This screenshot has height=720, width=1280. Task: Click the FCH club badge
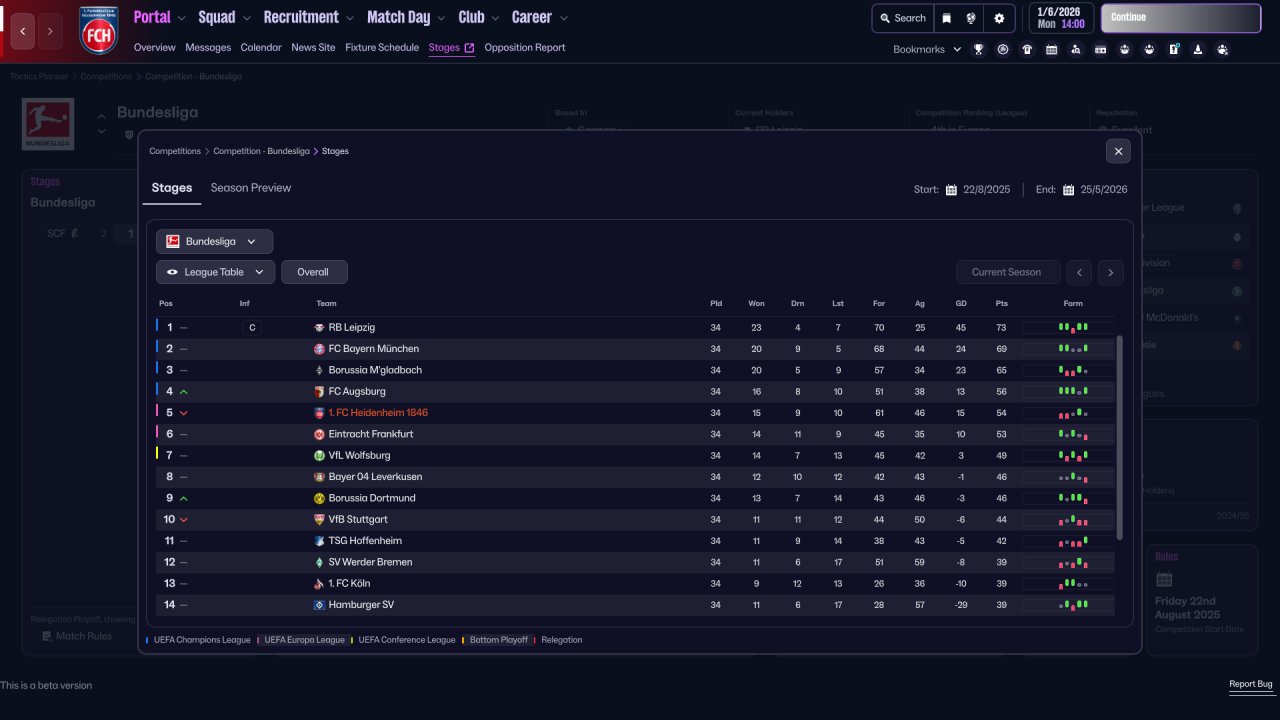[98, 30]
